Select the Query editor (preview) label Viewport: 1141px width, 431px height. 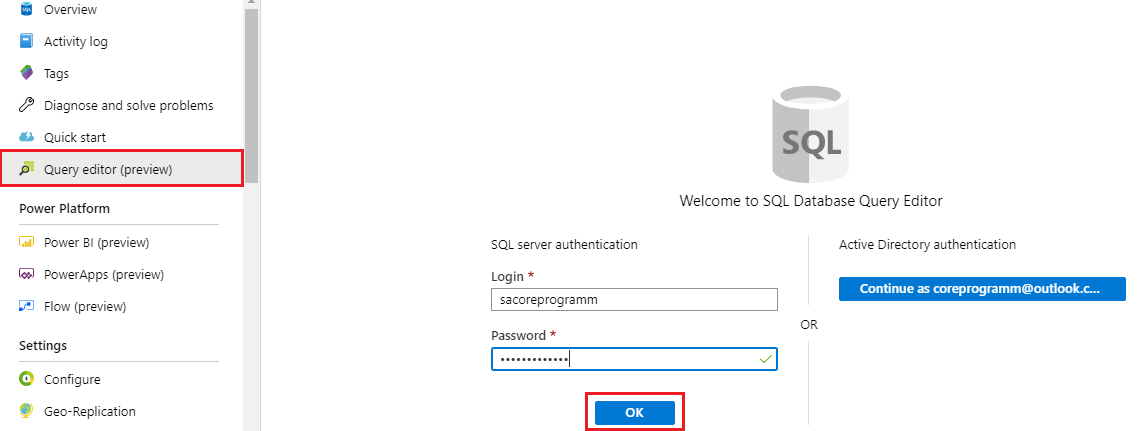[108, 169]
